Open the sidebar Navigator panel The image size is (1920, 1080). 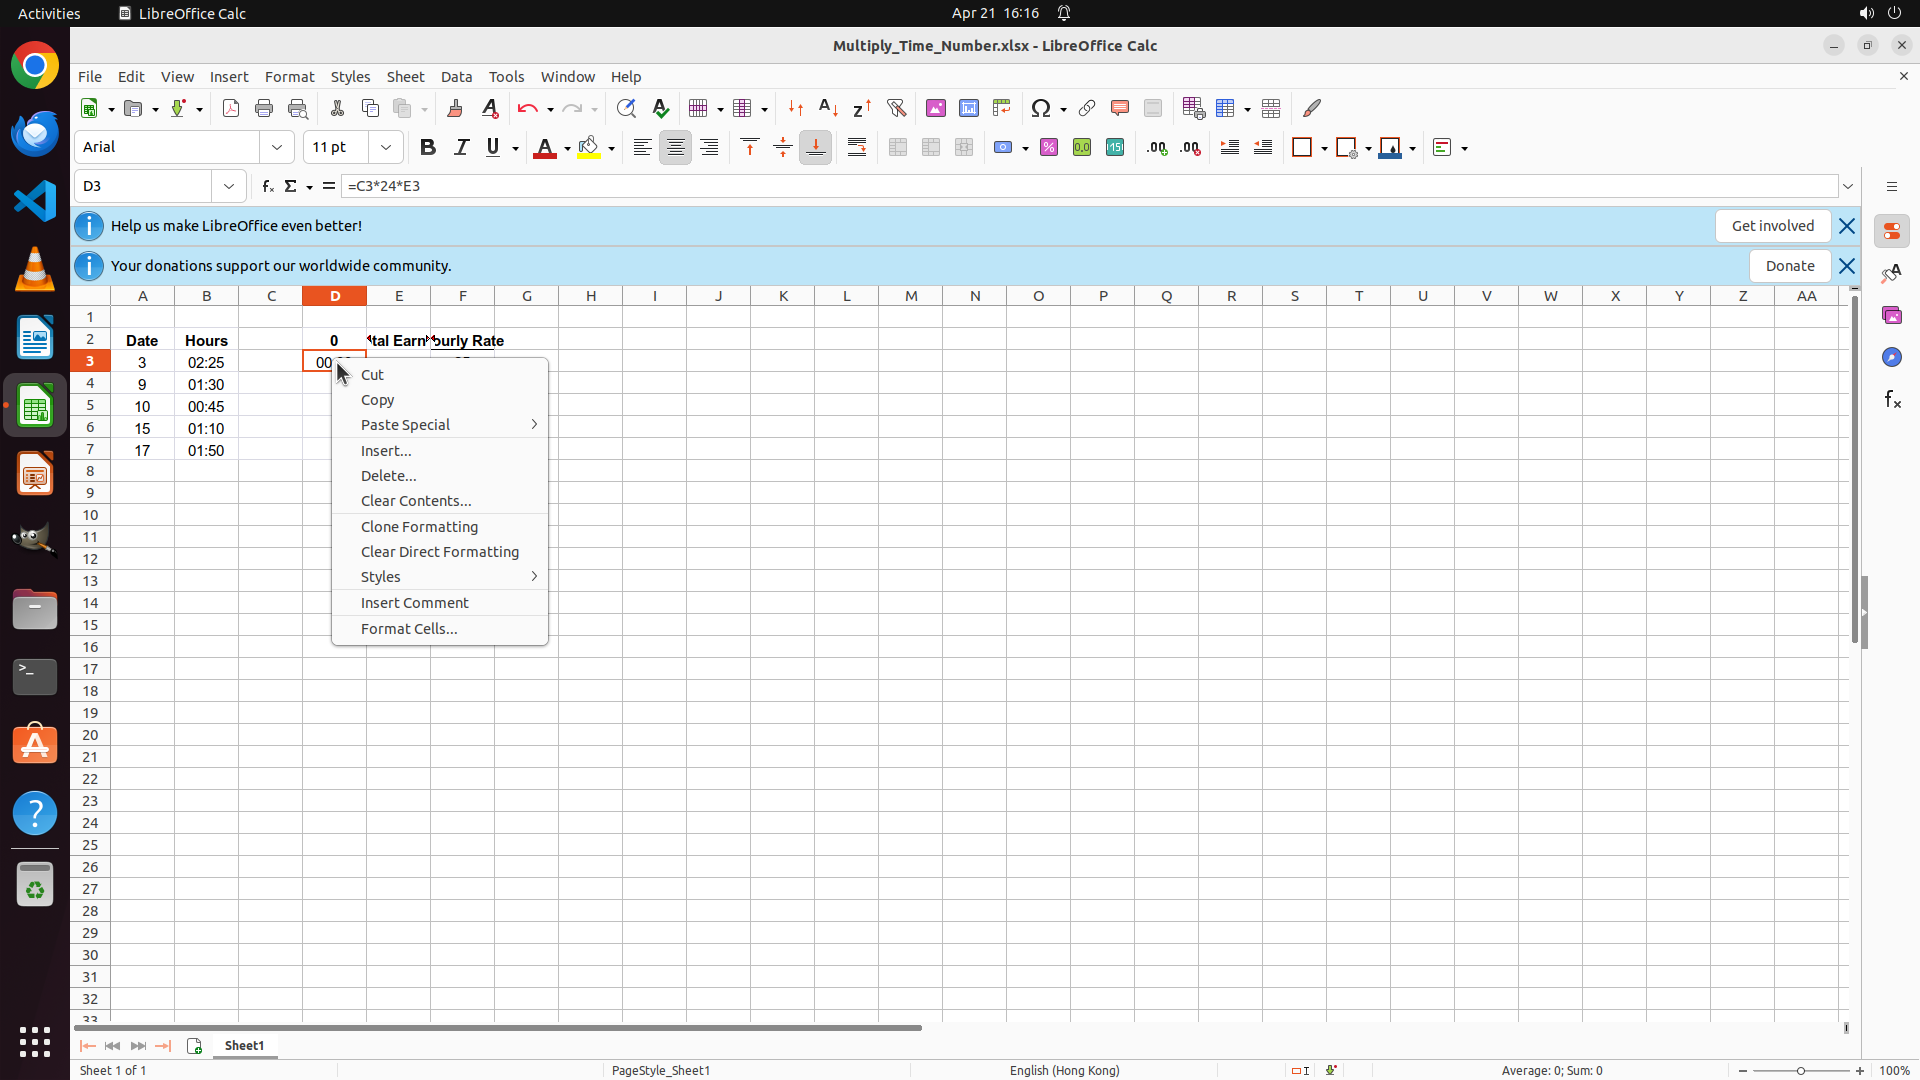pos(1891,357)
